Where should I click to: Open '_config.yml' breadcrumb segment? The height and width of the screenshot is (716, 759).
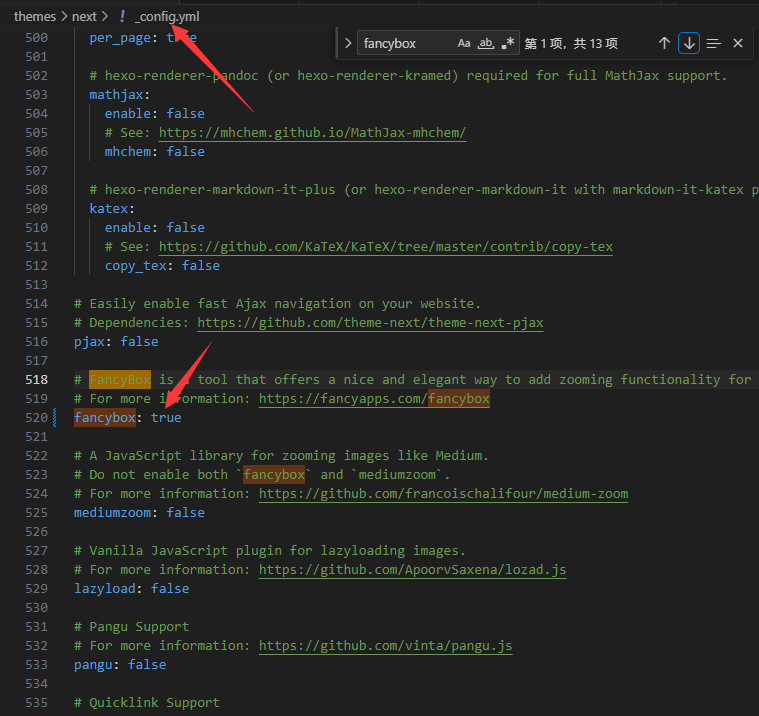point(167,16)
